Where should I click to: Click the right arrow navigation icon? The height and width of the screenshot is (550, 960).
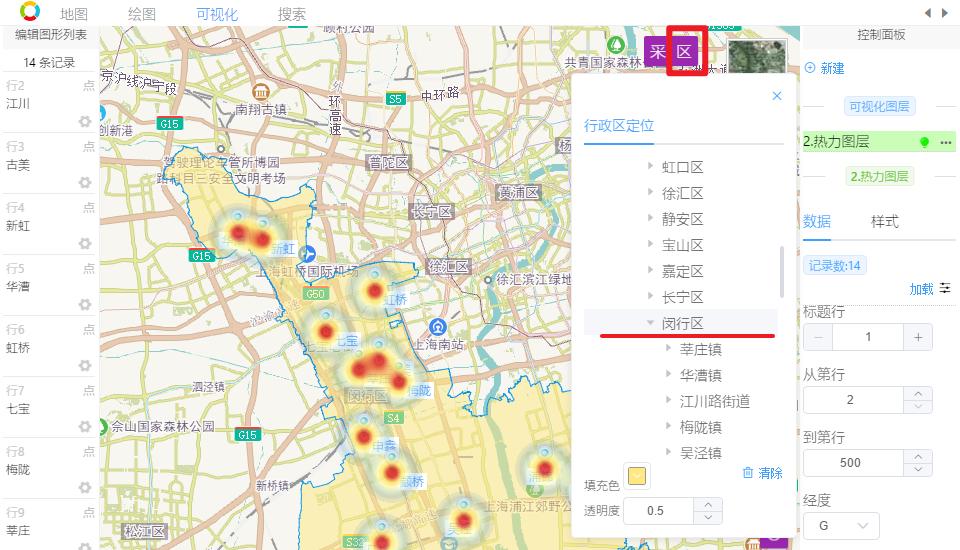click(x=945, y=13)
